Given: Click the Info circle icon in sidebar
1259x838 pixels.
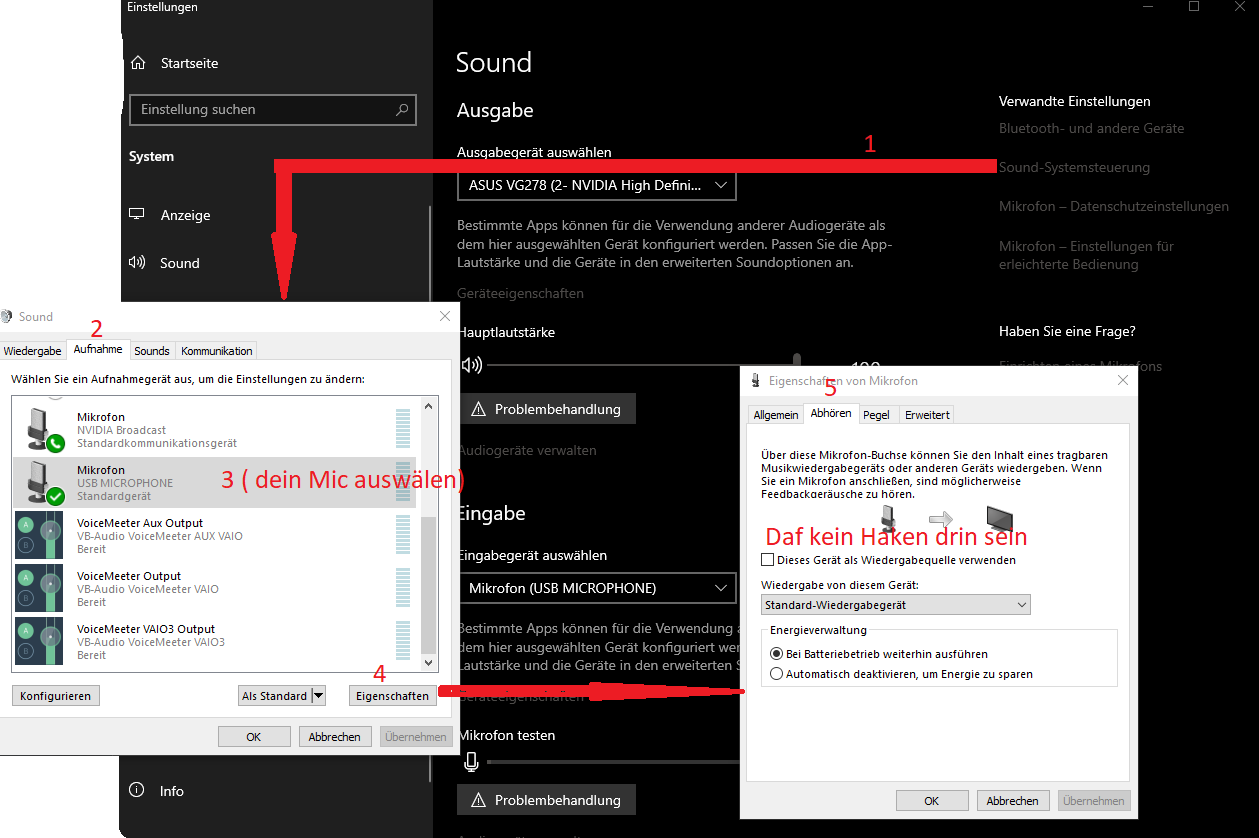Looking at the screenshot, I should (x=137, y=791).
